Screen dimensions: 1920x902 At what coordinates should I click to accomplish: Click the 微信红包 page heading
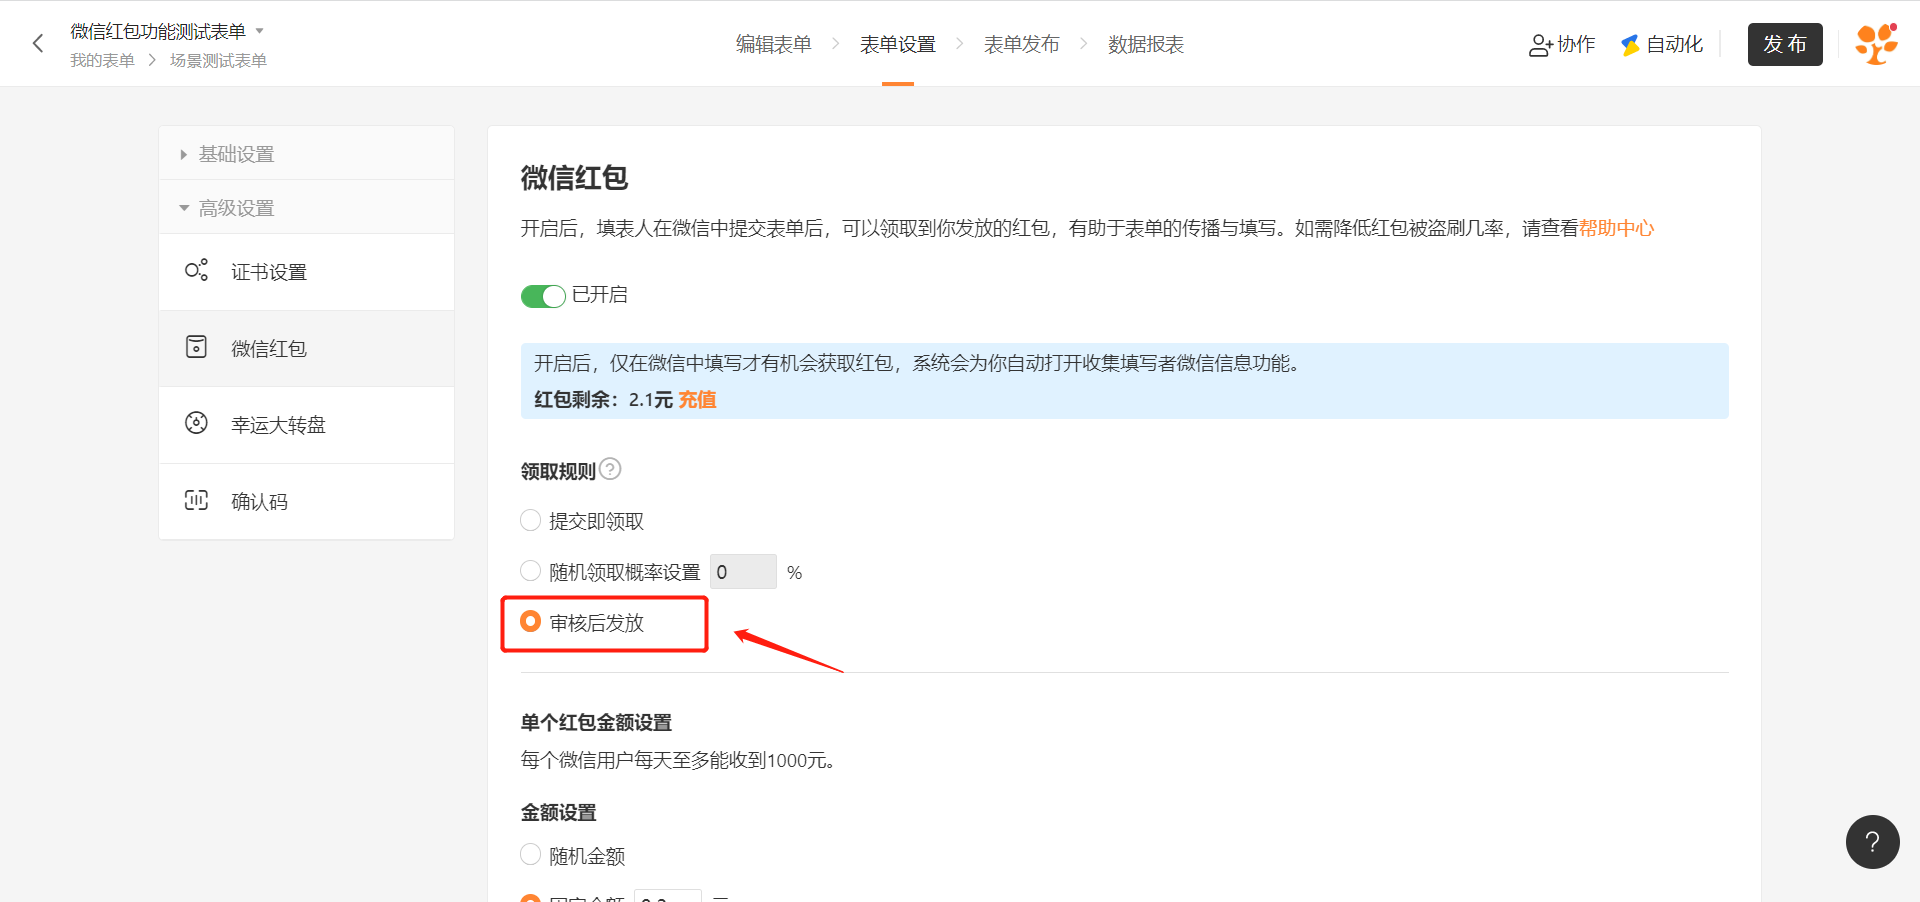point(574,178)
